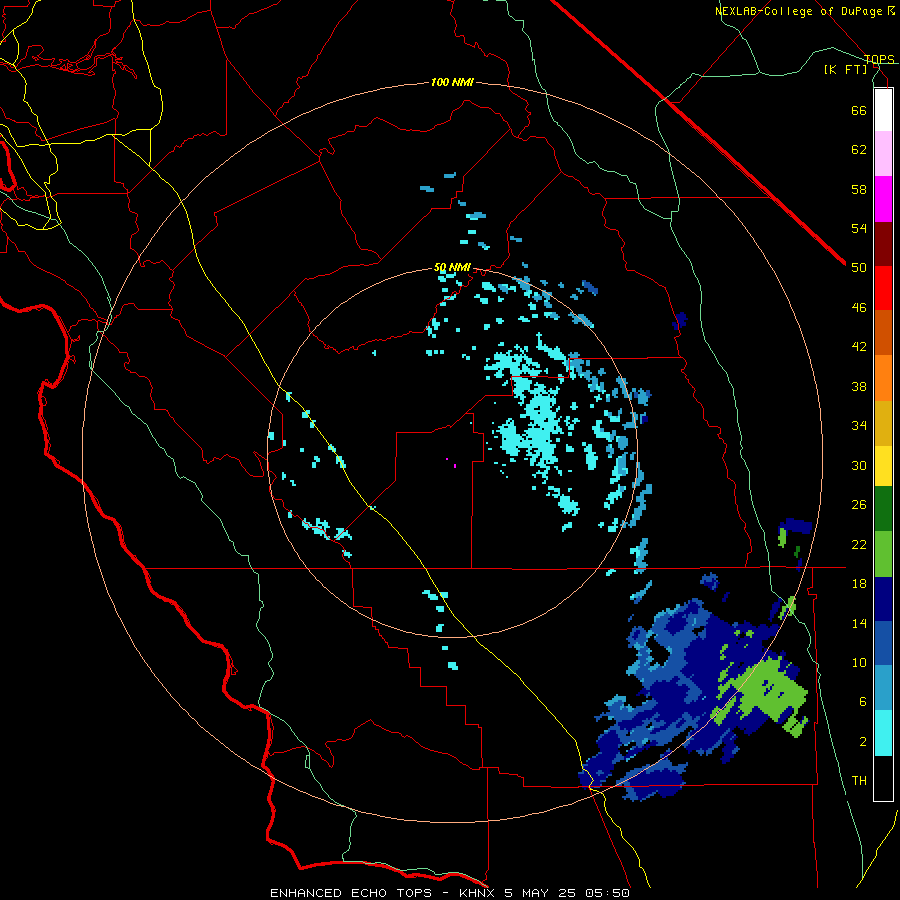Click legend value 22

pos(859,544)
